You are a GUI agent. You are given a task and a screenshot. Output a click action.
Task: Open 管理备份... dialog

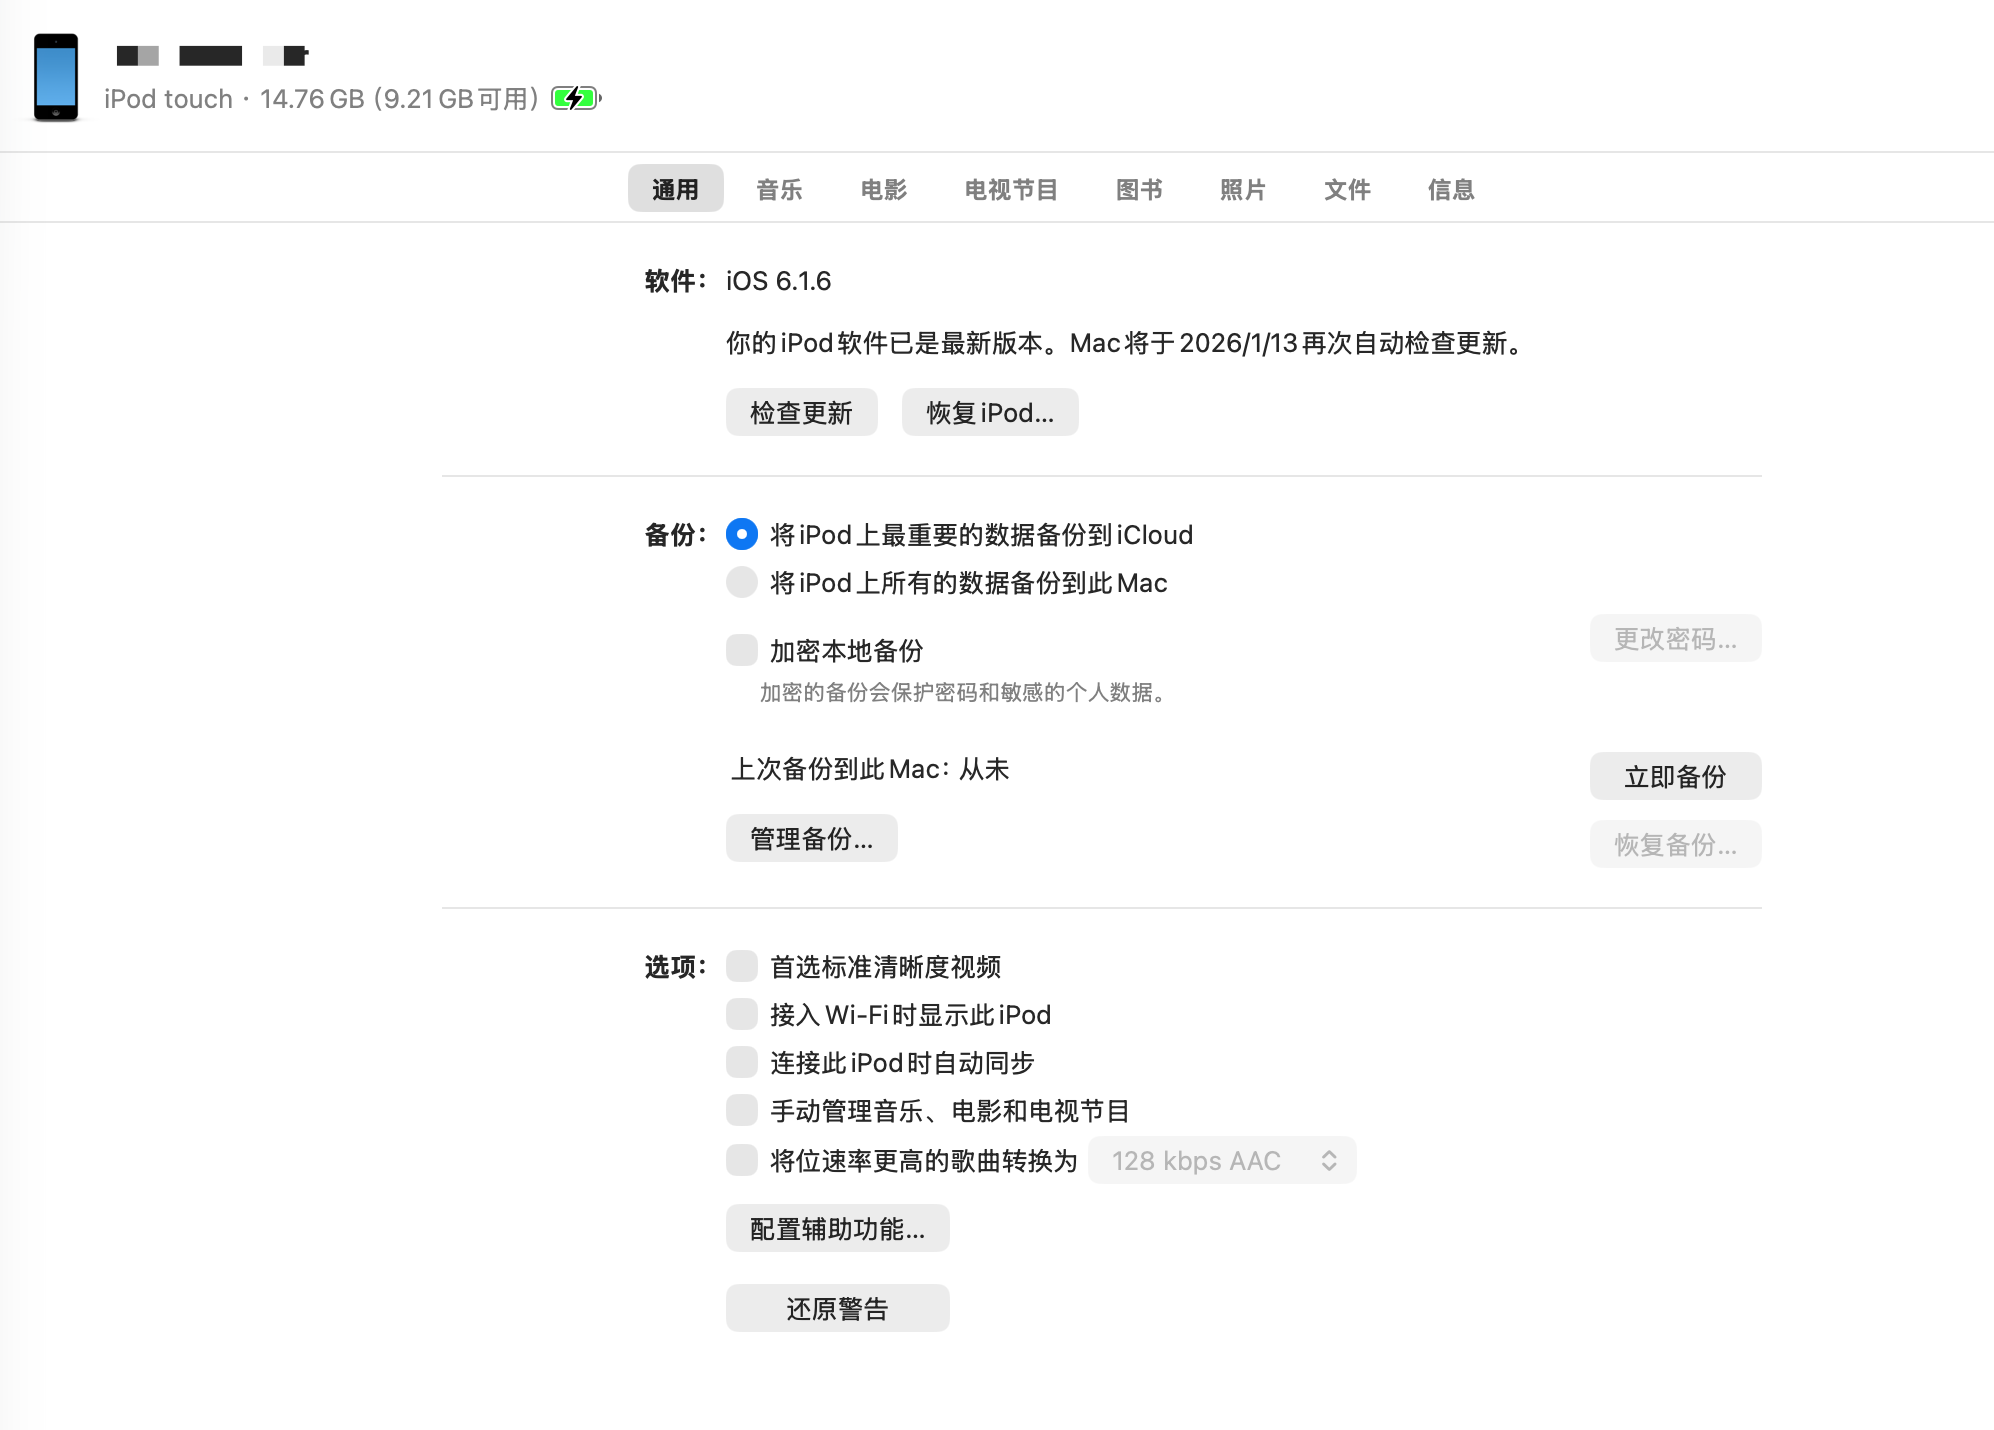click(x=811, y=838)
